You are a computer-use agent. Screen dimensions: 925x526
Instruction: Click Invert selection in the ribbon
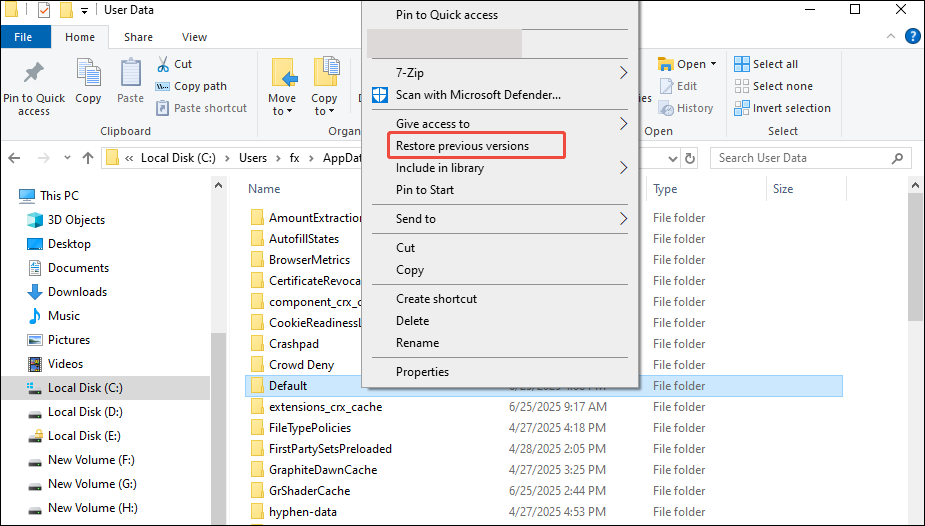coord(782,108)
